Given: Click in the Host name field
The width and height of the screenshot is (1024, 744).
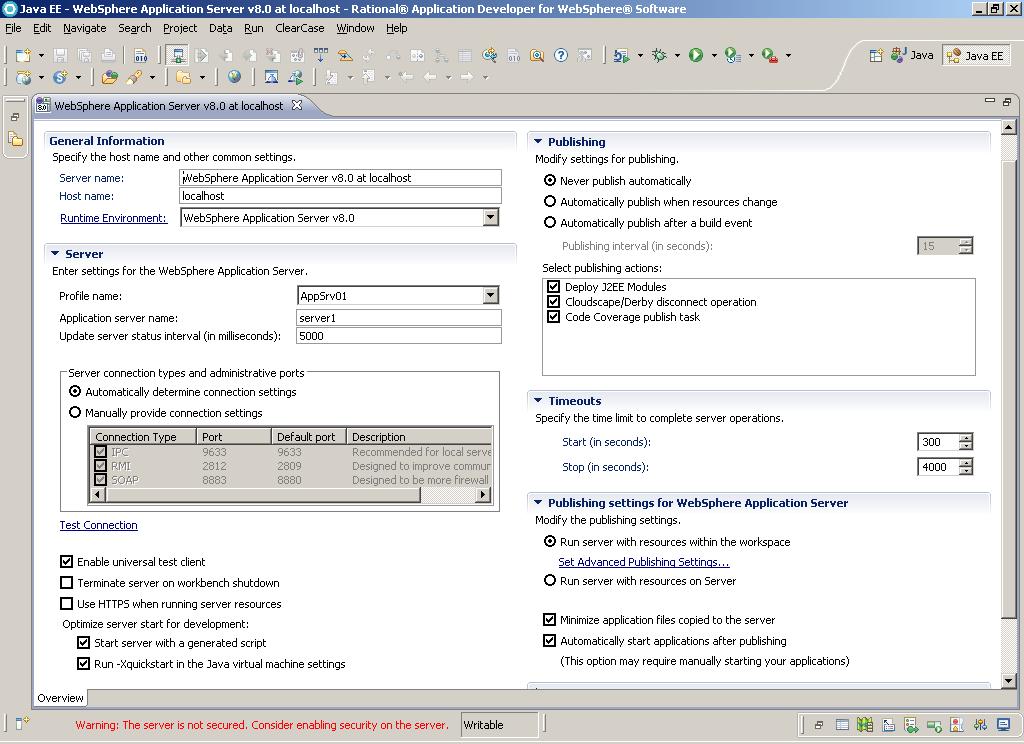Looking at the screenshot, I should (x=340, y=195).
